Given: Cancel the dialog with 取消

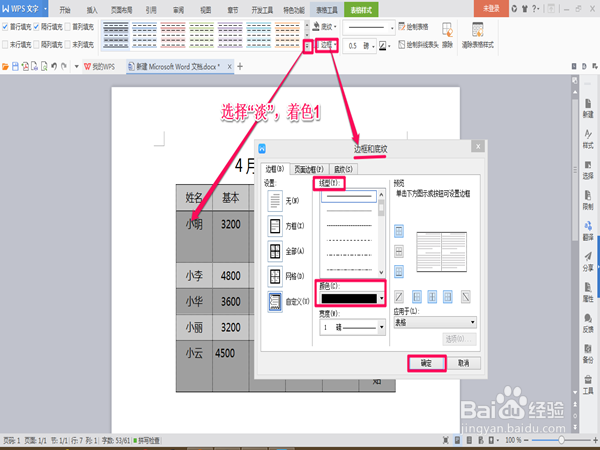Looking at the screenshot, I should click(x=463, y=363).
